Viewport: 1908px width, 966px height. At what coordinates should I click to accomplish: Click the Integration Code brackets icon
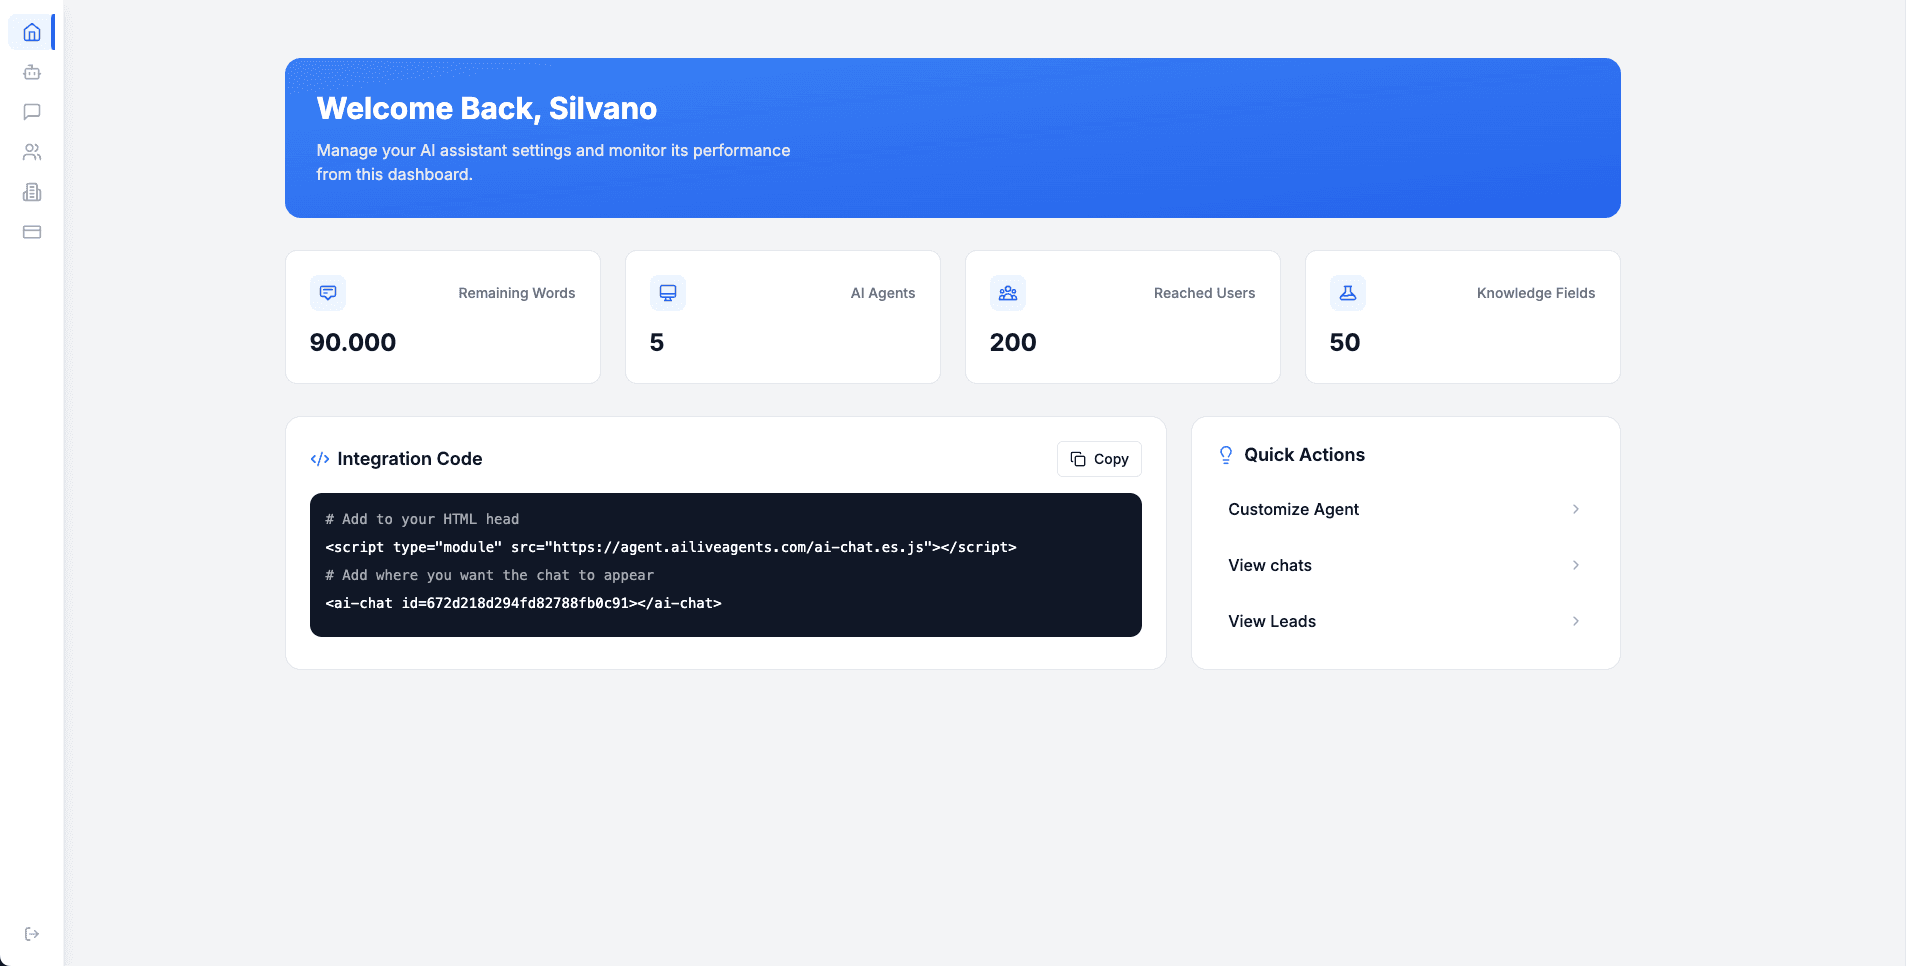[320, 459]
